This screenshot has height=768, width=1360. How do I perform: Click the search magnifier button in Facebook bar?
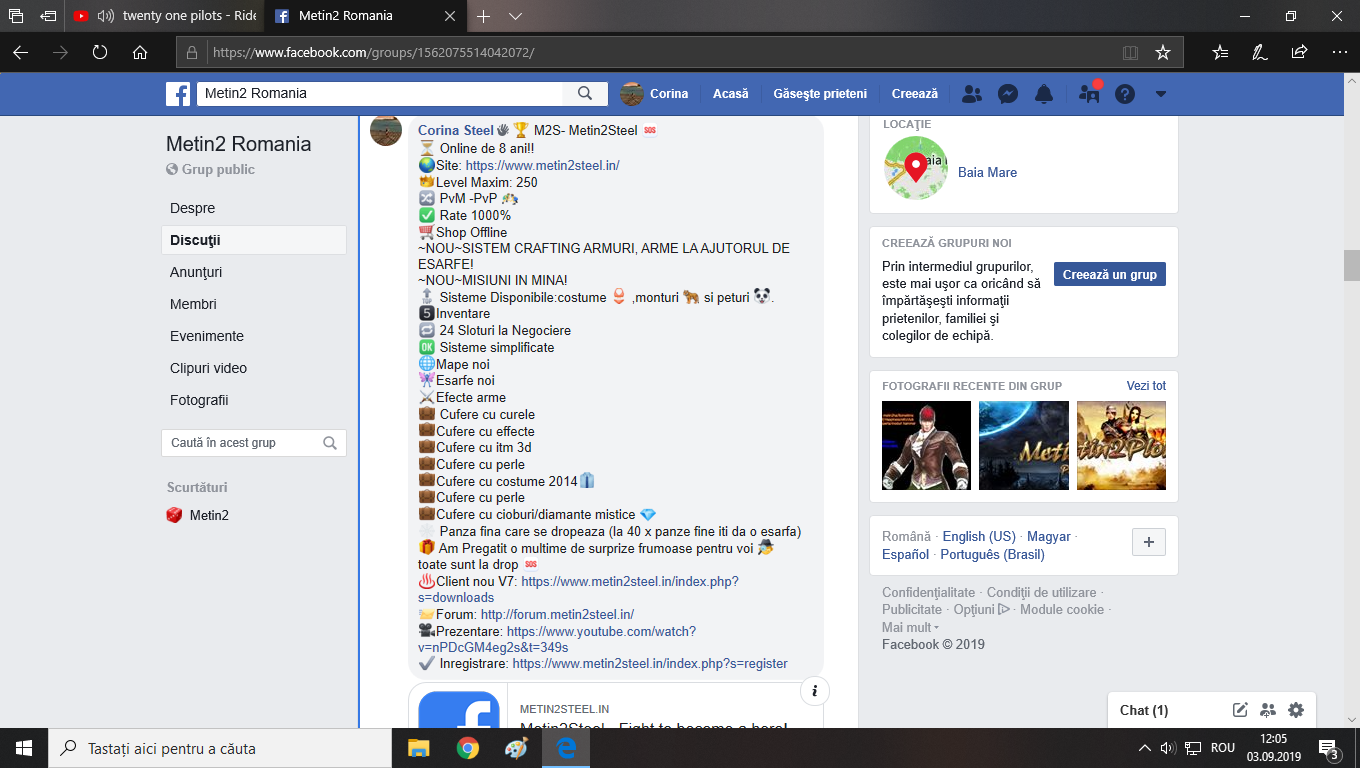(585, 93)
